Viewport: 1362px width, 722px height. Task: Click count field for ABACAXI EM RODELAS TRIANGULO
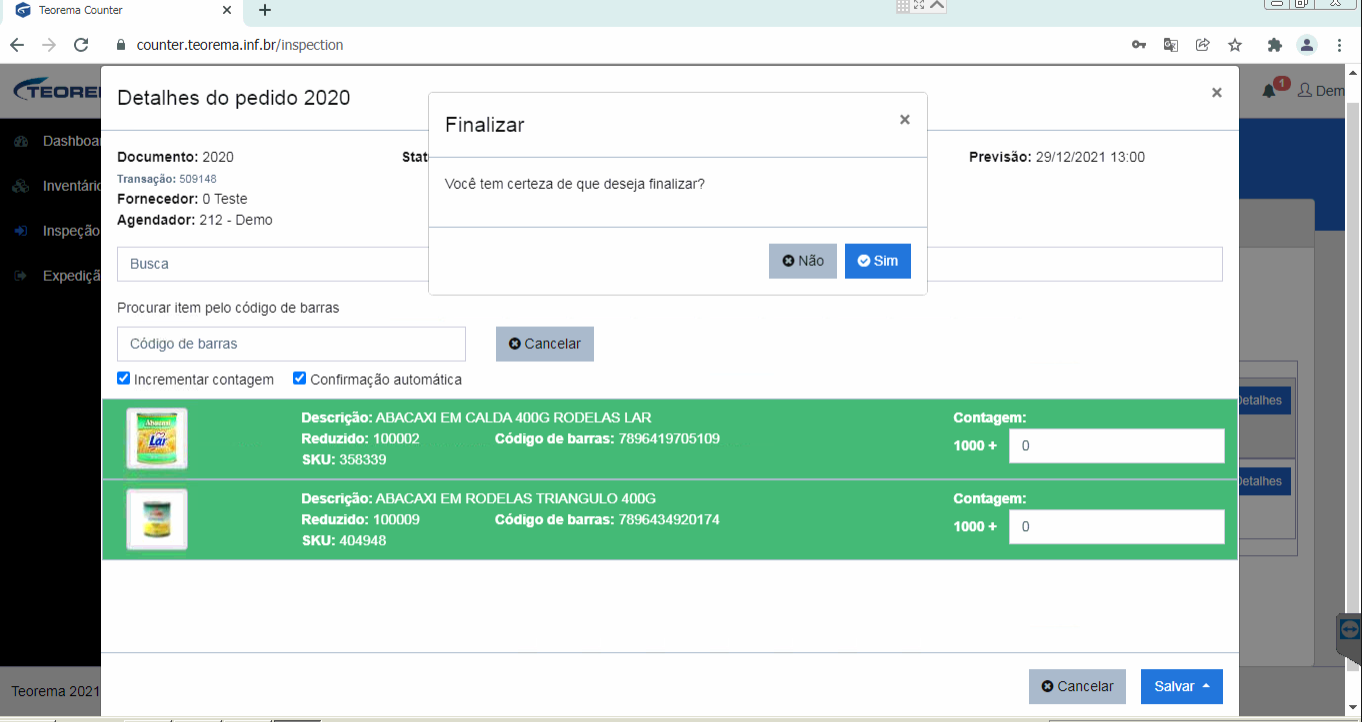pos(1116,527)
